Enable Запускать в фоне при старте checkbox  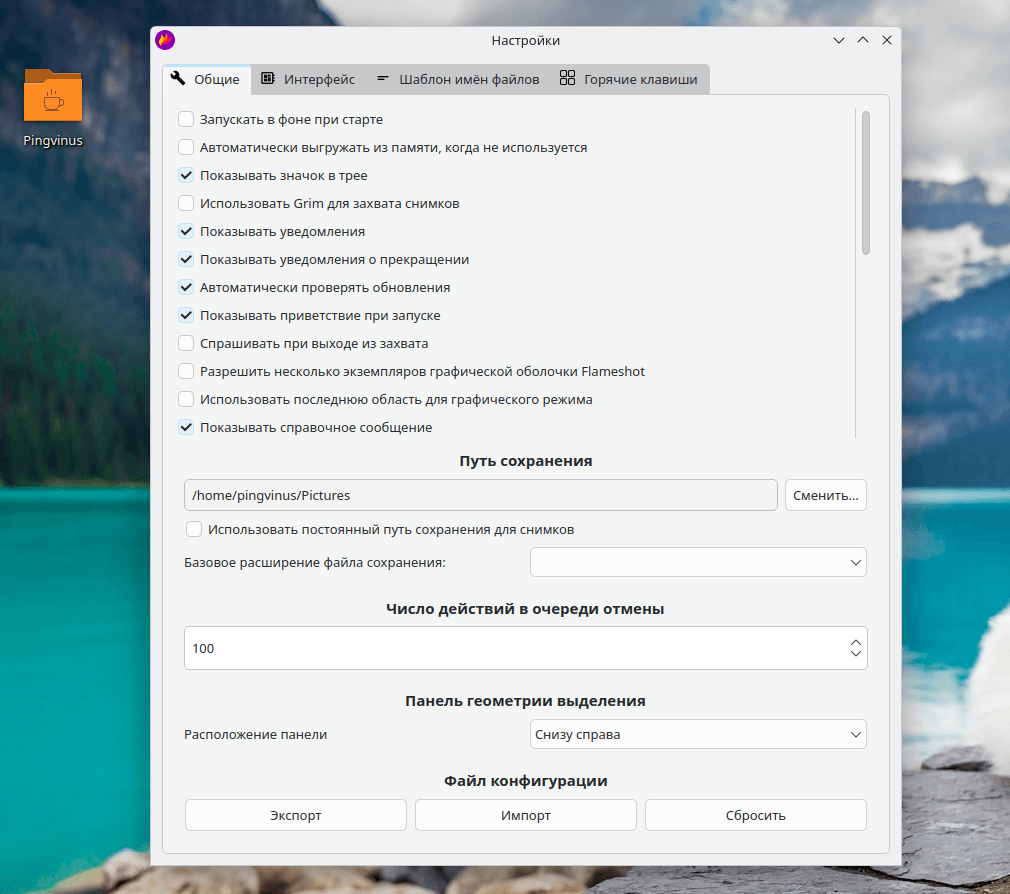(x=186, y=119)
